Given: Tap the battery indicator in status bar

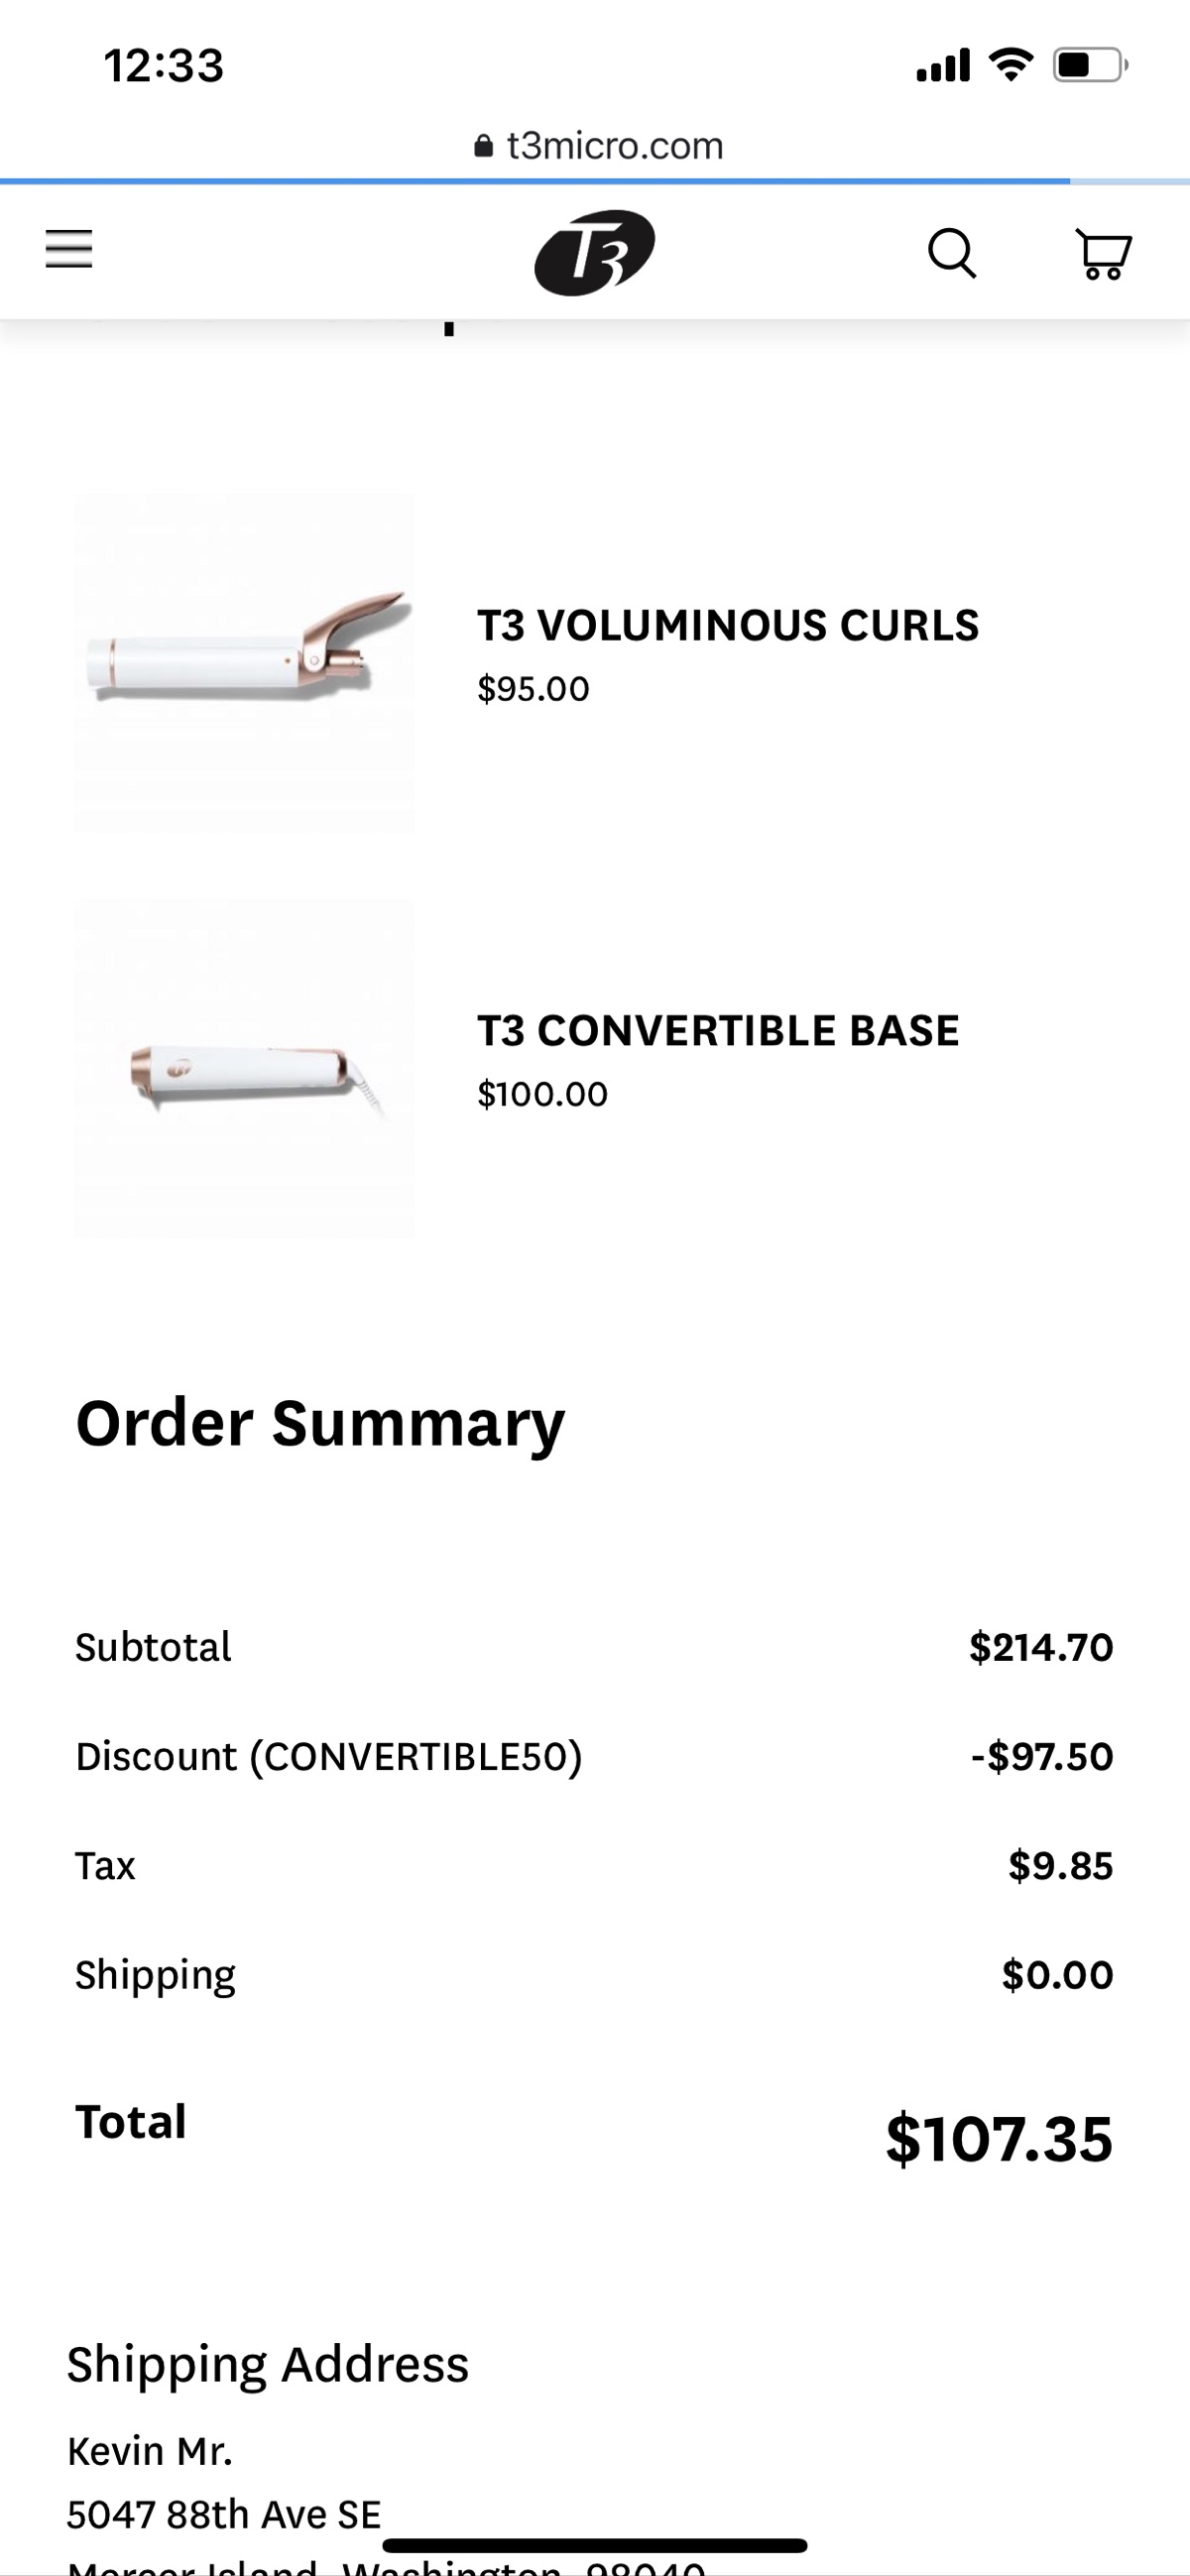Looking at the screenshot, I should tap(1090, 65).
